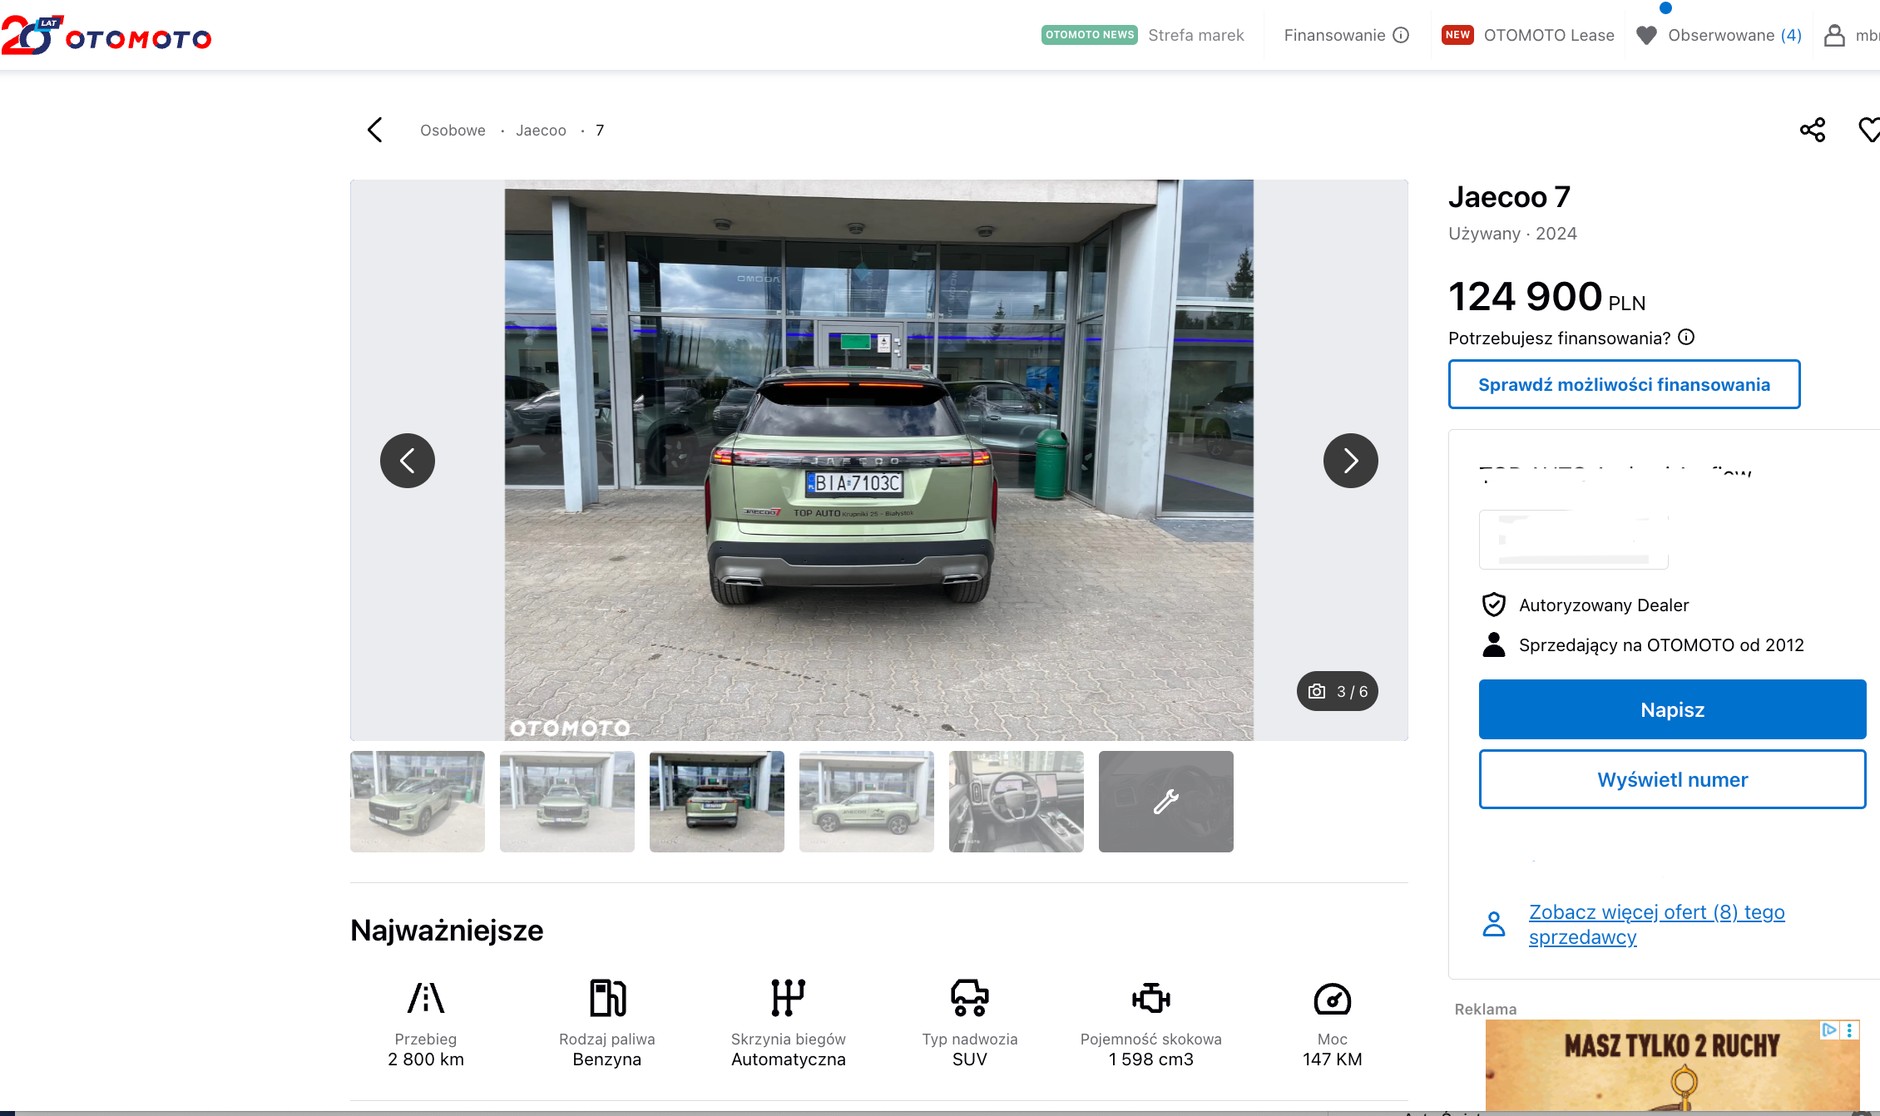This screenshot has width=1880, height=1116.
Task: Open the gallery via the camera '3/6' counter
Action: [1336, 690]
